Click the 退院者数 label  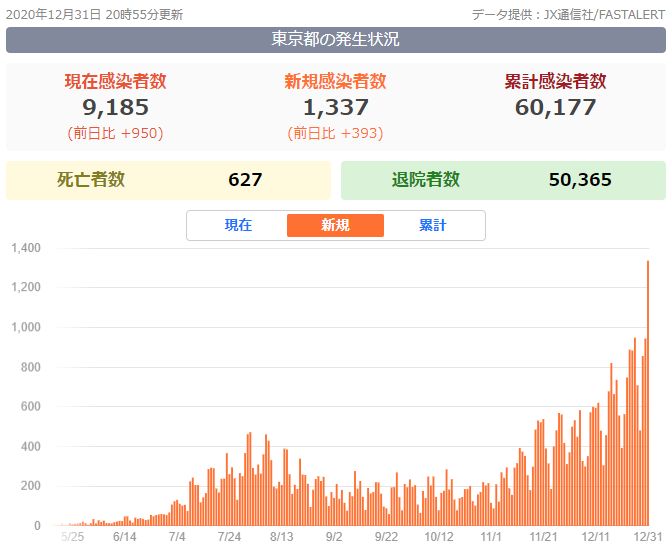426,179
